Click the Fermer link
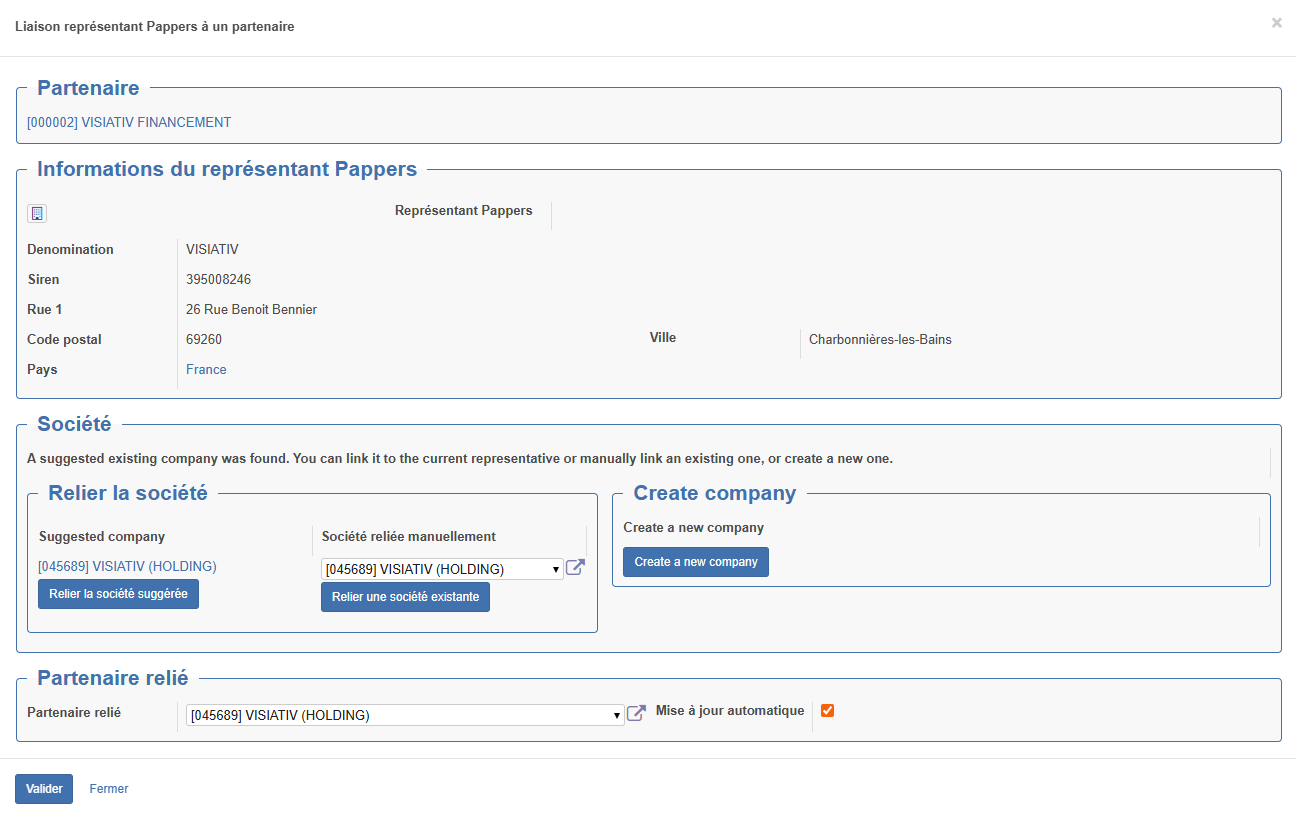 [109, 789]
